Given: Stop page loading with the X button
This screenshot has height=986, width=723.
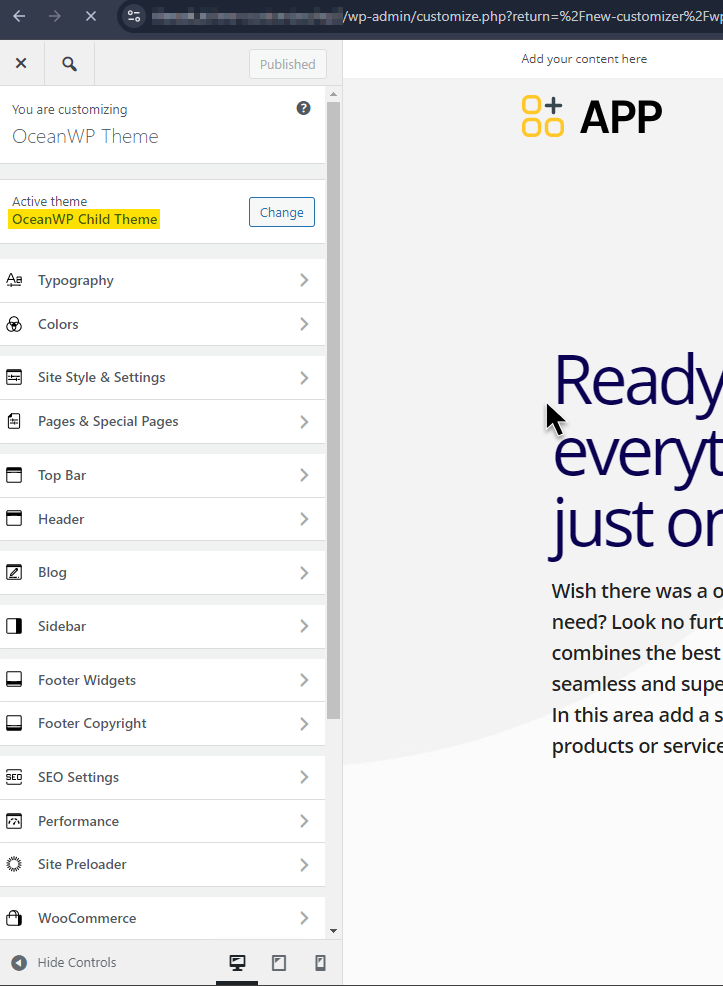Looking at the screenshot, I should pos(91,16).
